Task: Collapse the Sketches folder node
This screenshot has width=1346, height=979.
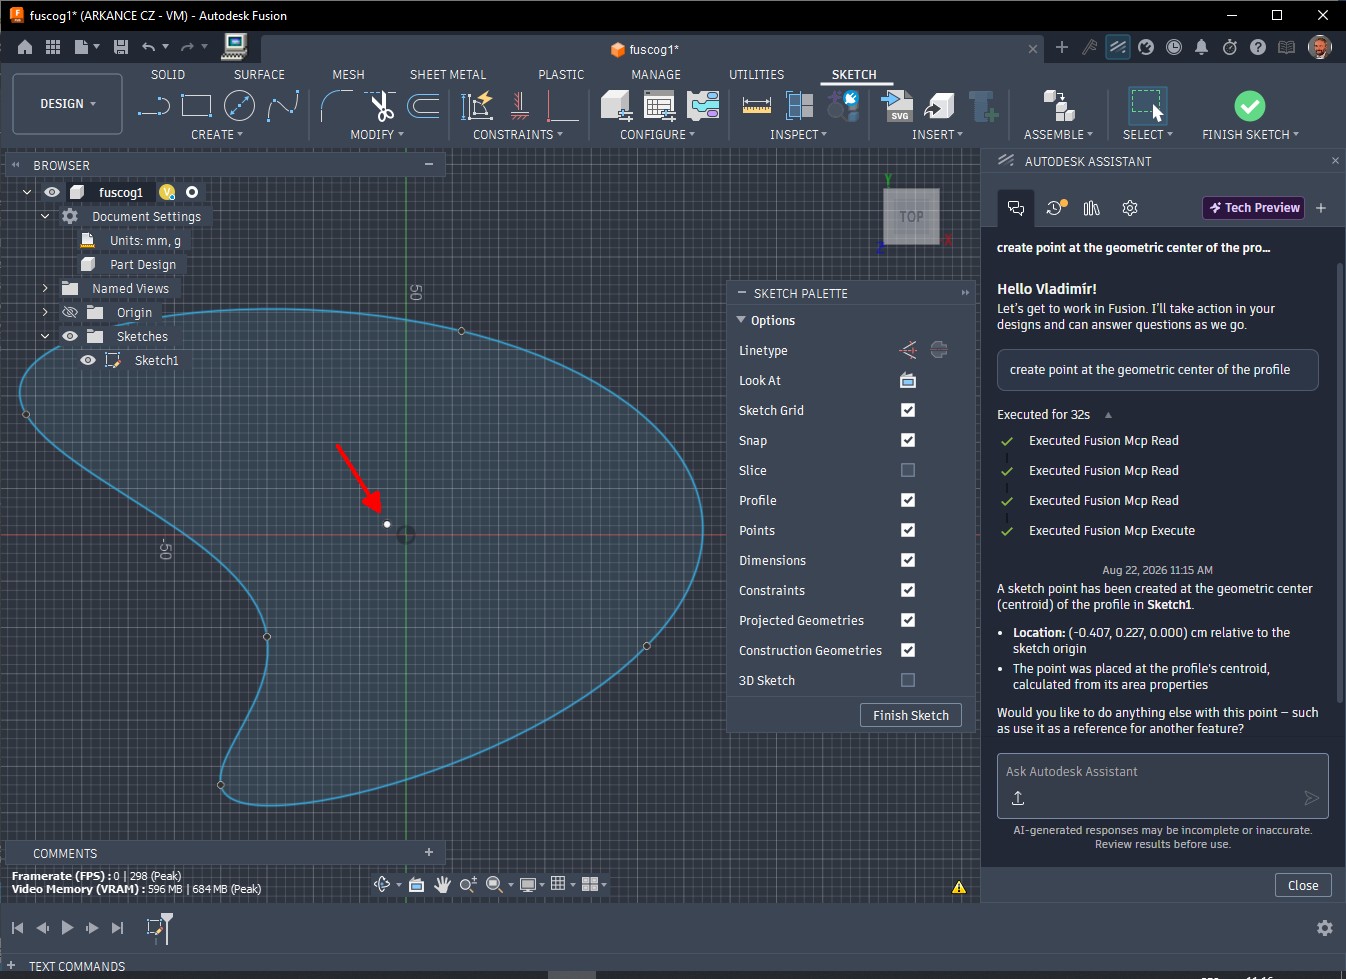Action: point(45,336)
